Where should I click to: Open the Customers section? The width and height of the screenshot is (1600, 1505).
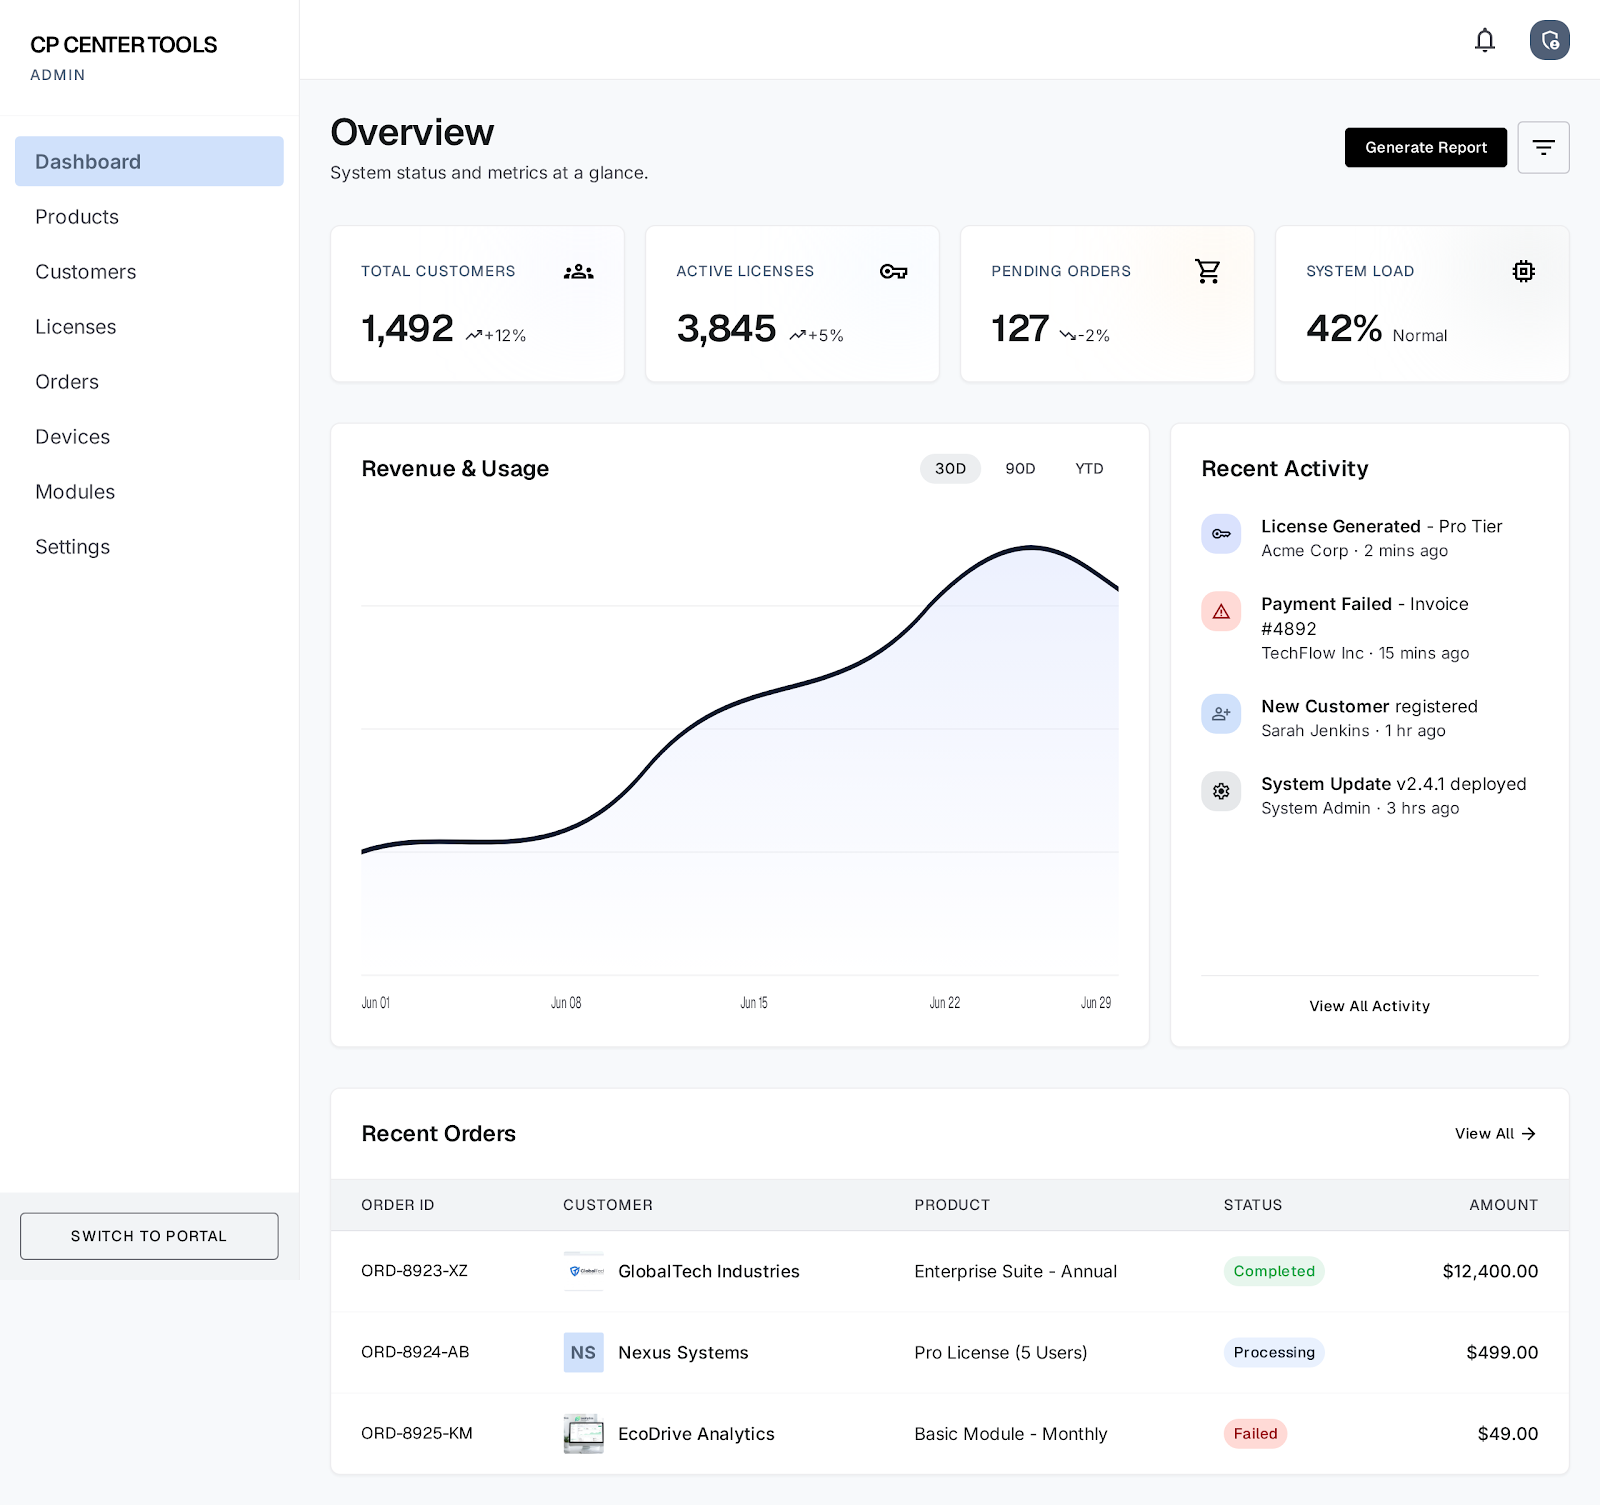149,272
